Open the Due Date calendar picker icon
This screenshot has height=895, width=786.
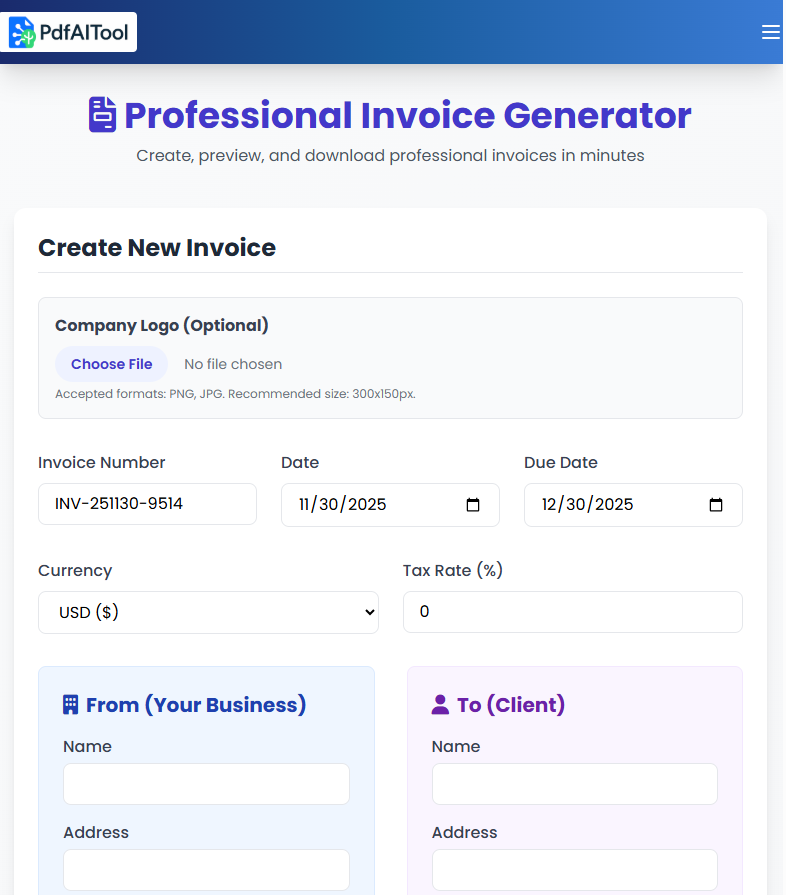point(716,505)
